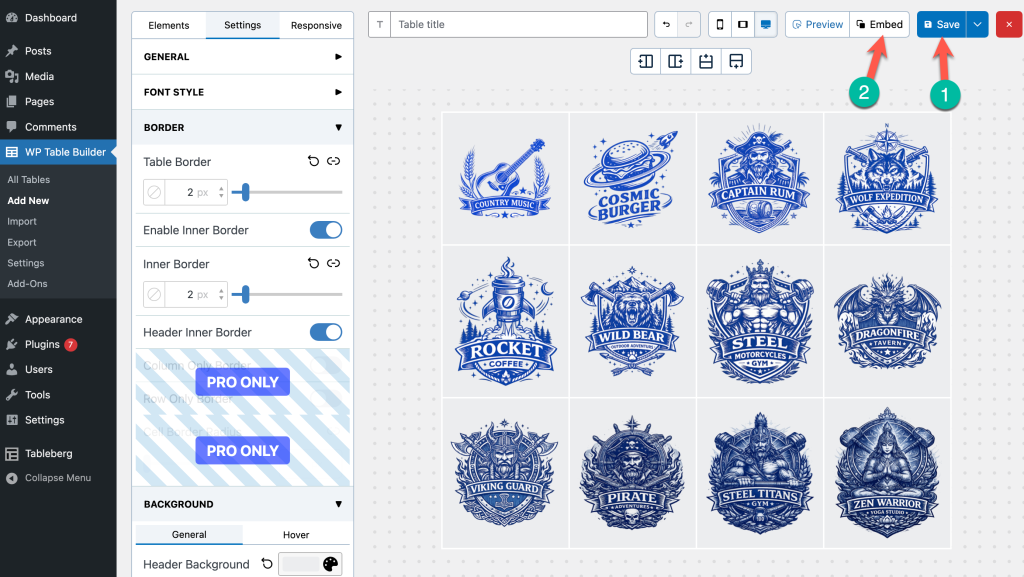Click the Preview button
The width and height of the screenshot is (1024, 577).
pyautogui.click(x=817, y=25)
